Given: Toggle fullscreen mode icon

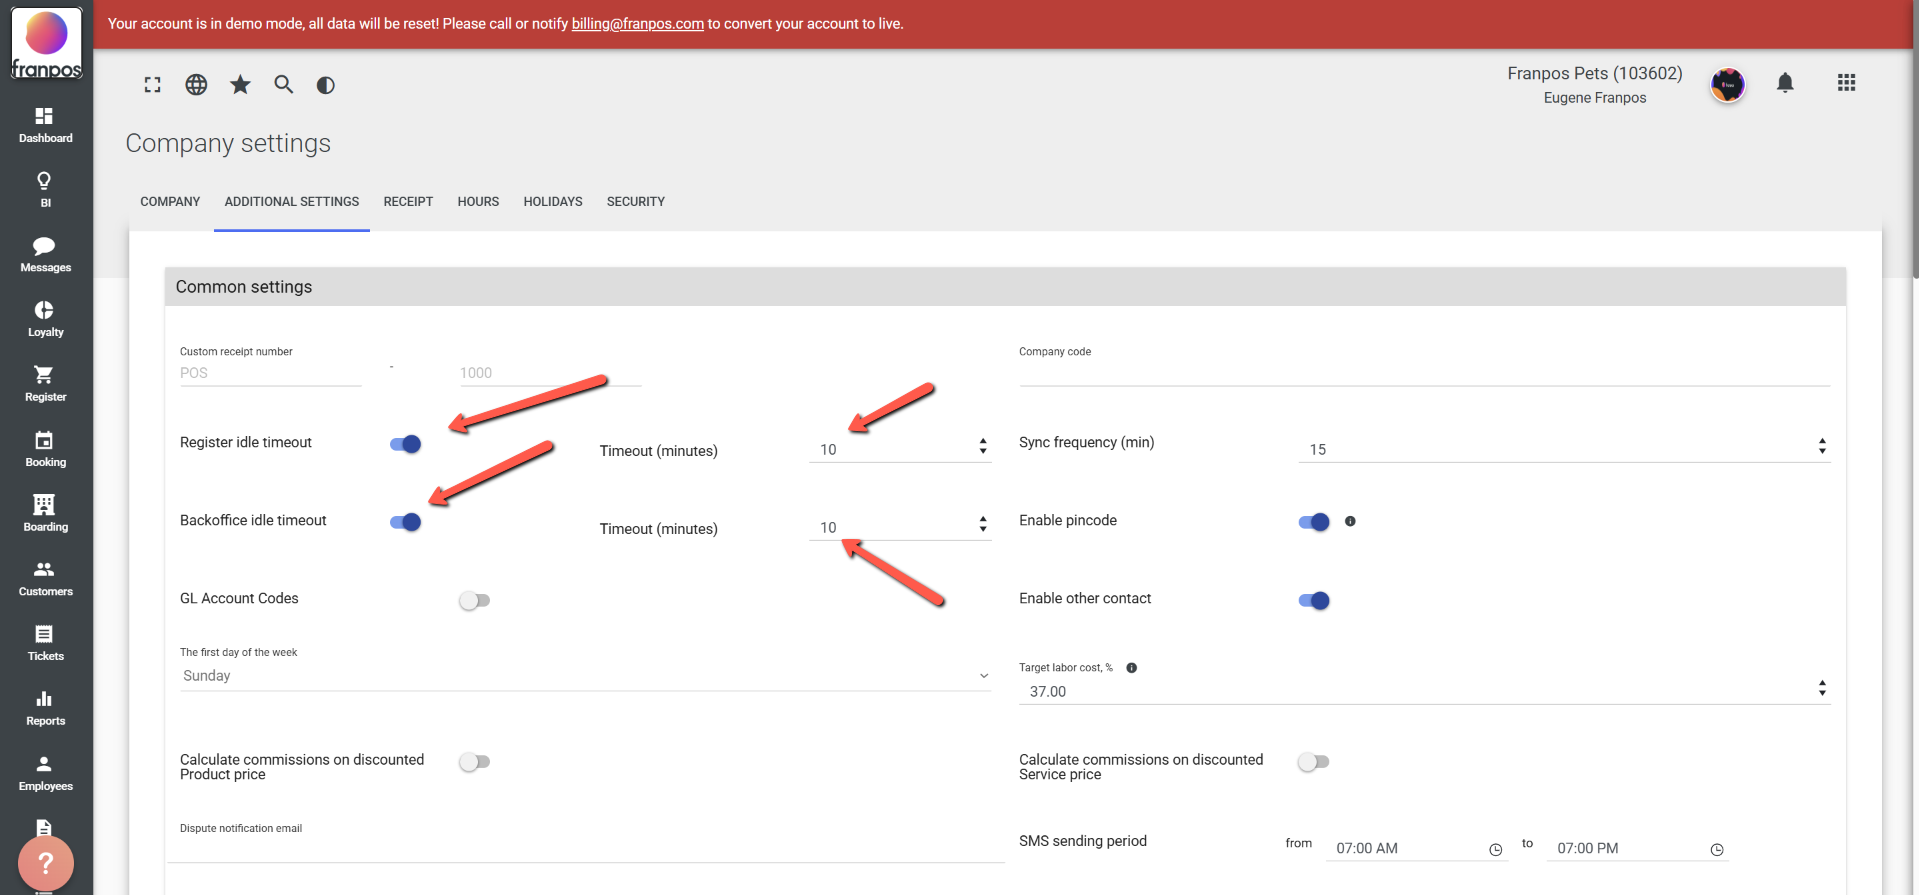Looking at the screenshot, I should 152,85.
